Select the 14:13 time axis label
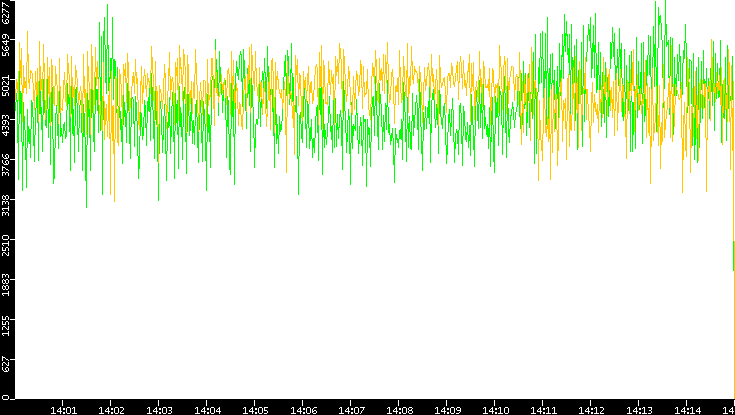This screenshot has height=415, width=735. (639, 410)
